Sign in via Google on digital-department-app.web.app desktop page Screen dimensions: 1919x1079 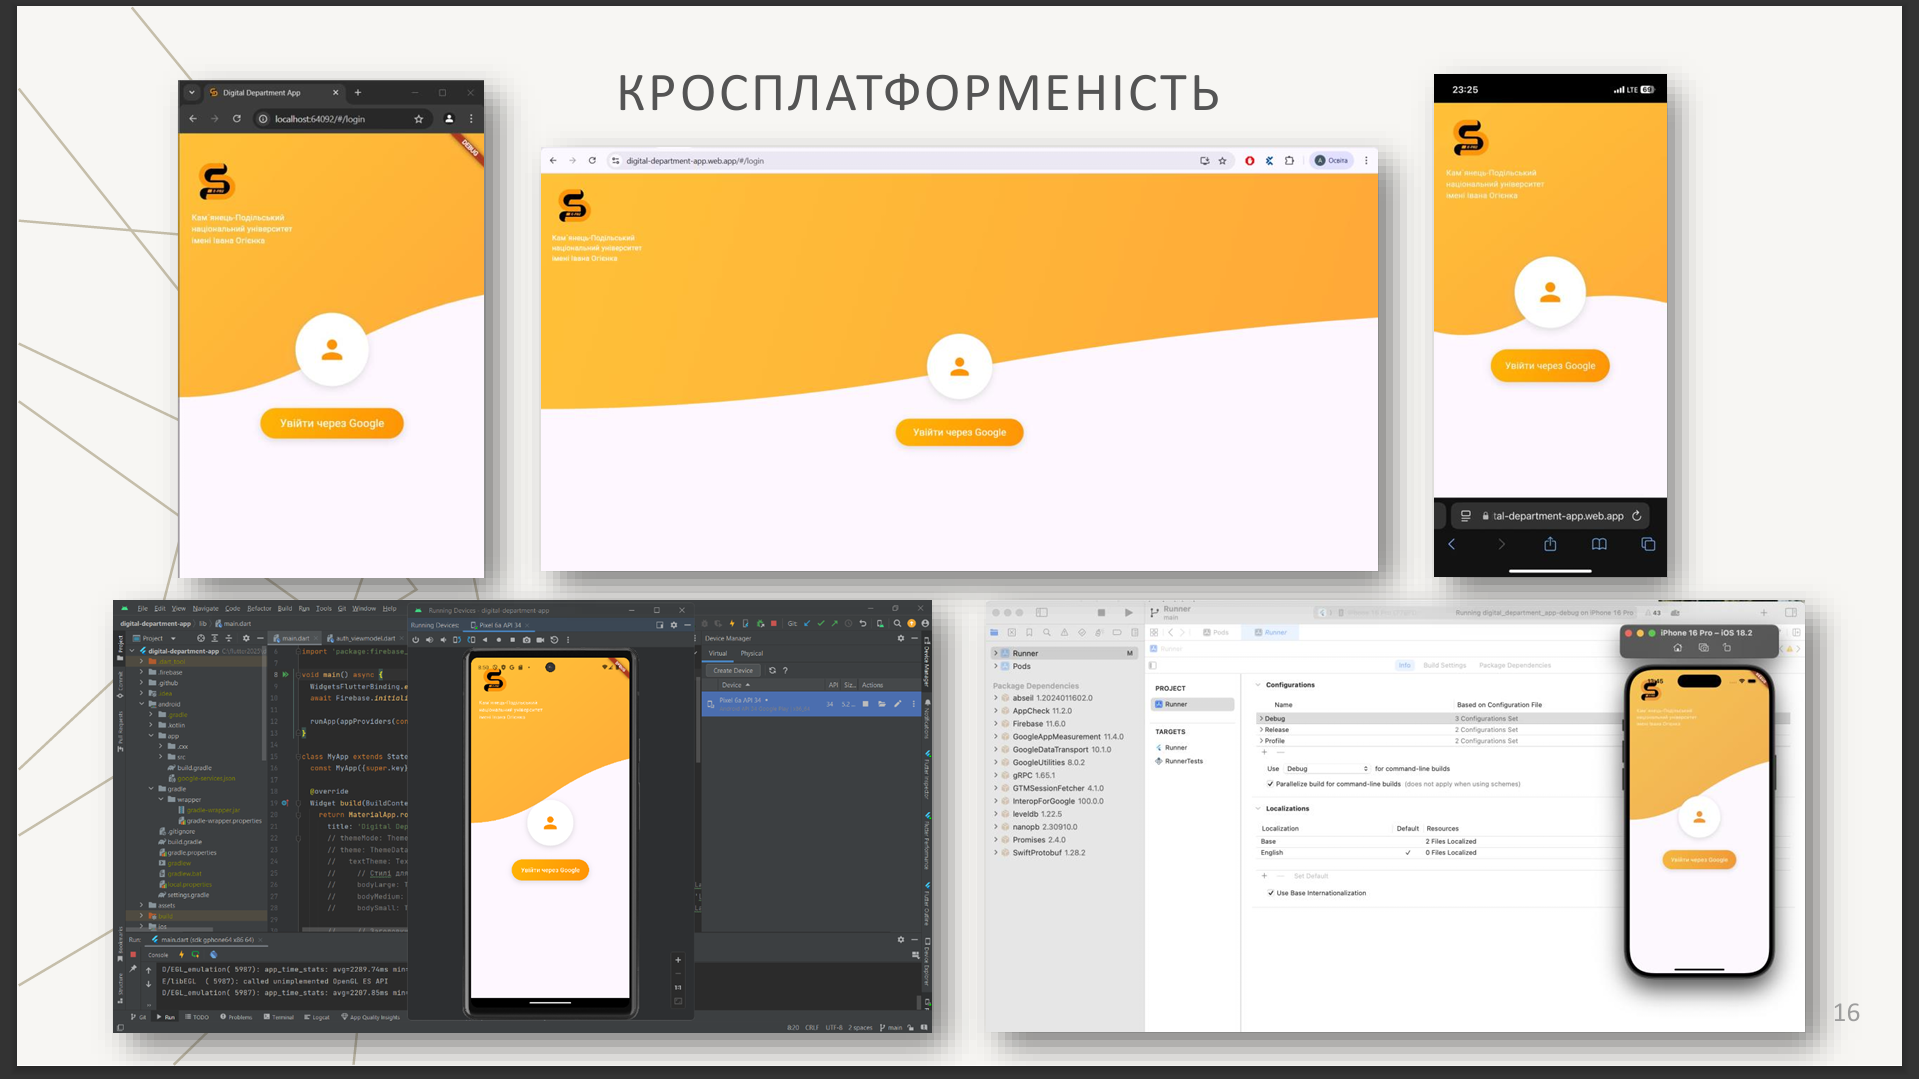[959, 432]
